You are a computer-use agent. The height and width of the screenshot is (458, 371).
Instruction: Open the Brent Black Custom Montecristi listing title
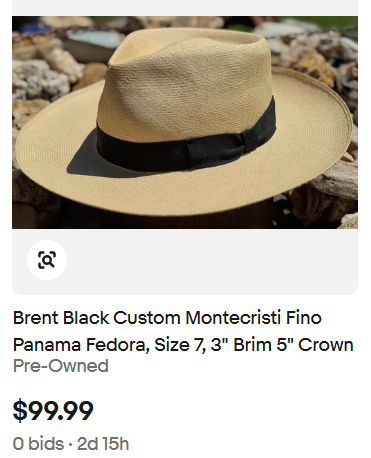(183, 331)
